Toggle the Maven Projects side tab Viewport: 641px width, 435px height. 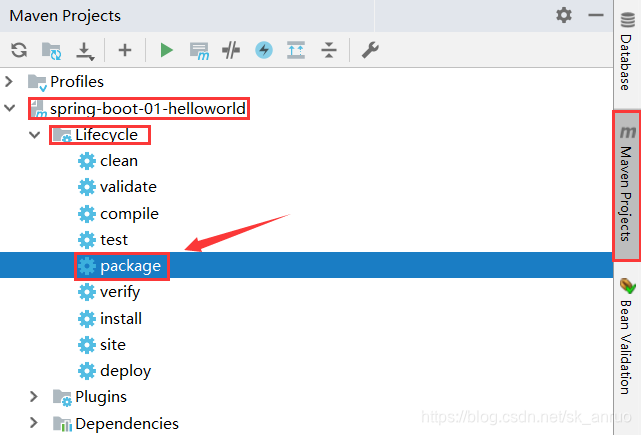pos(627,185)
